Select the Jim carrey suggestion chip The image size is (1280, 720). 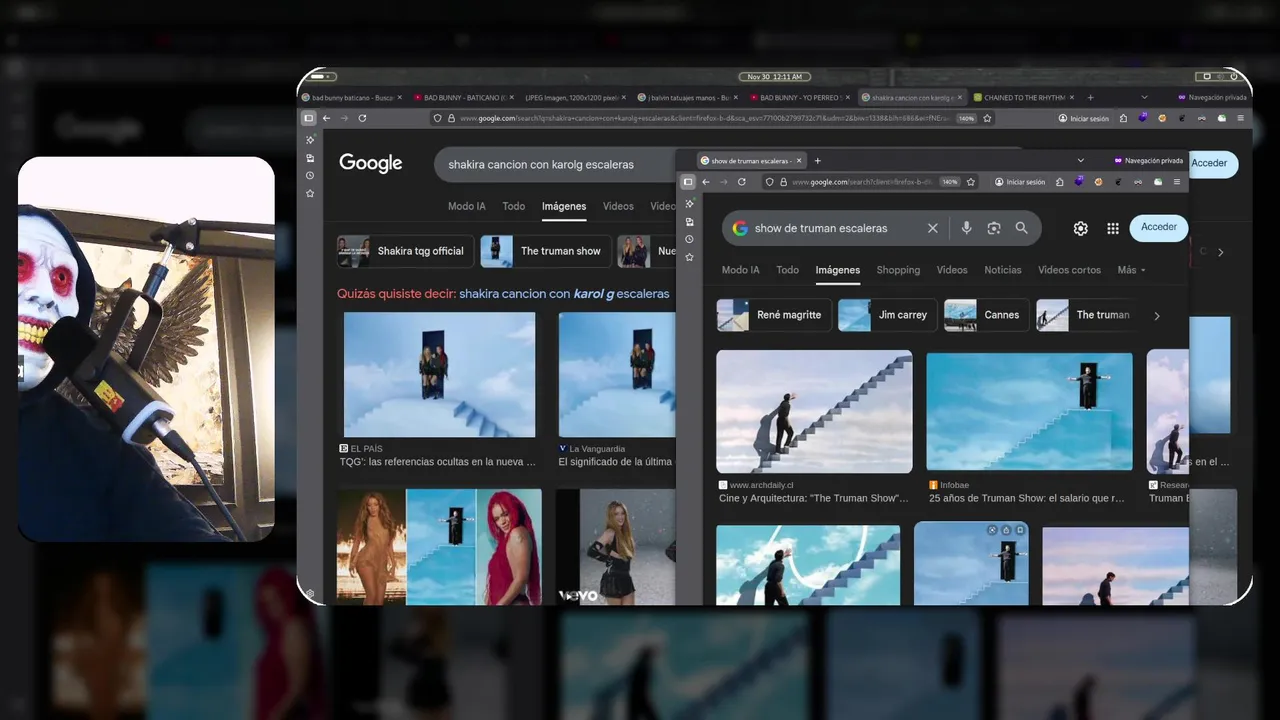click(887, 315)
